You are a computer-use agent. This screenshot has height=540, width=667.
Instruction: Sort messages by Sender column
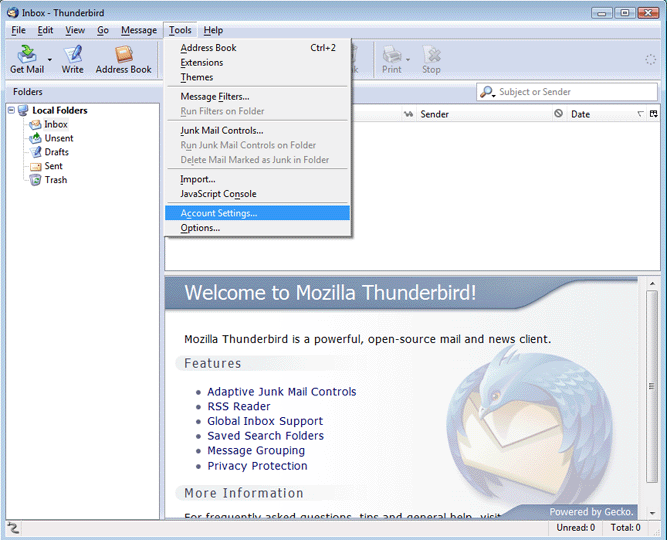tap(484, 114)
